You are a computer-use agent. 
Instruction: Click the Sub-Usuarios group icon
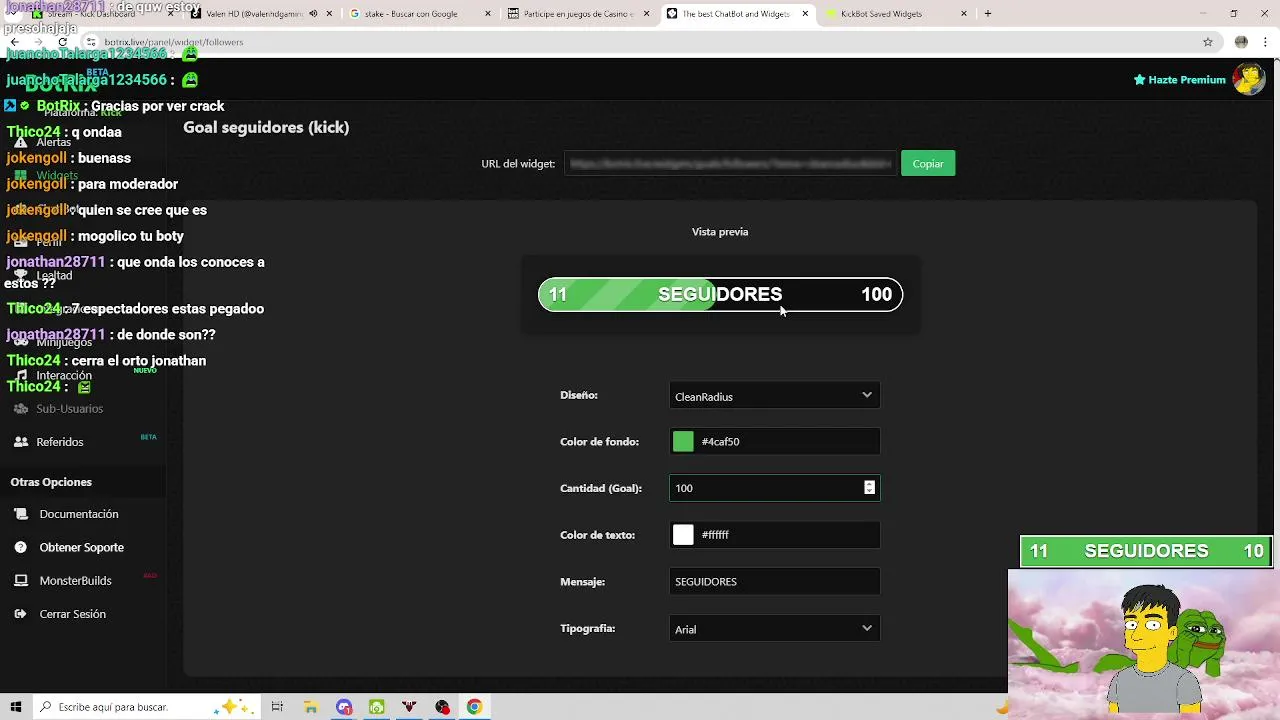coord(21,409)
